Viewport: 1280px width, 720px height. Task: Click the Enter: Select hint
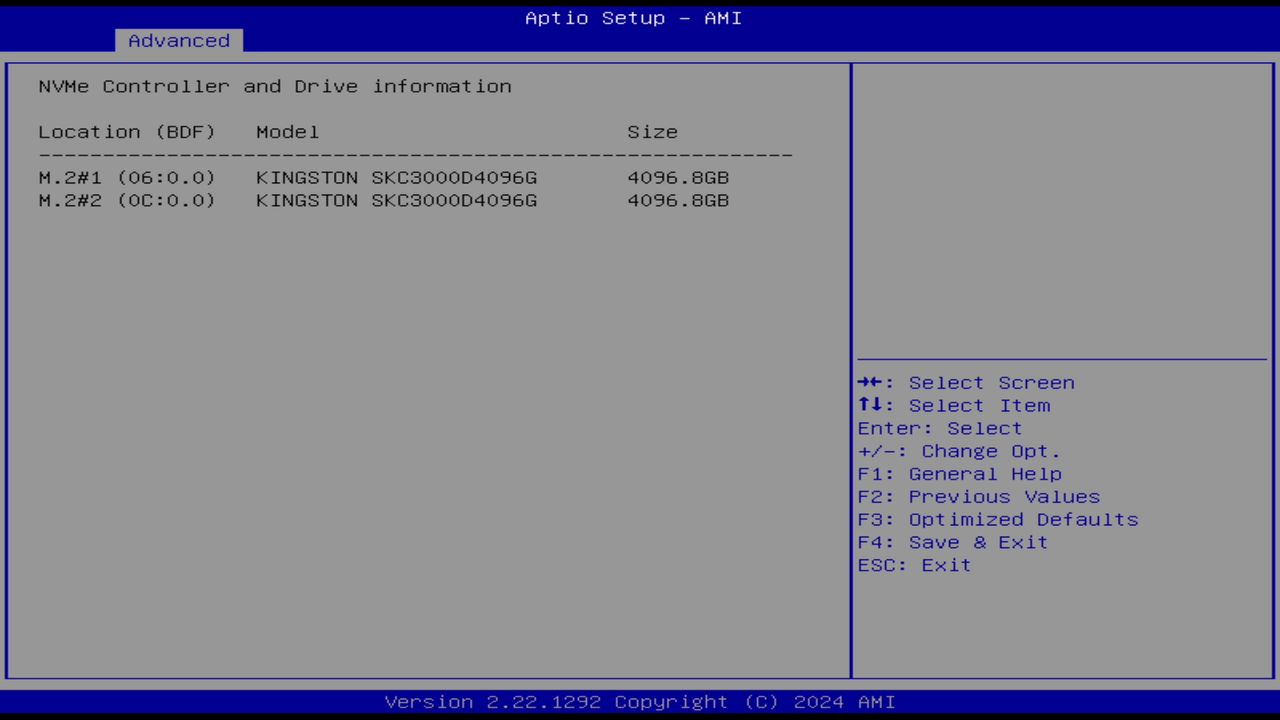coord(940,429)
